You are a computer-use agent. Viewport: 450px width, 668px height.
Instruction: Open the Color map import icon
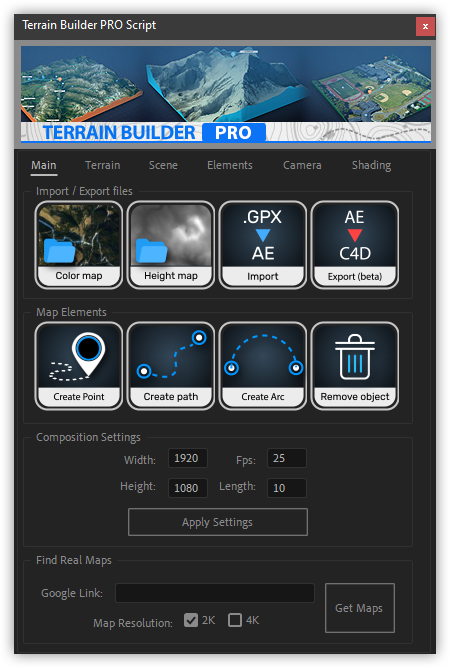point(79,245)
